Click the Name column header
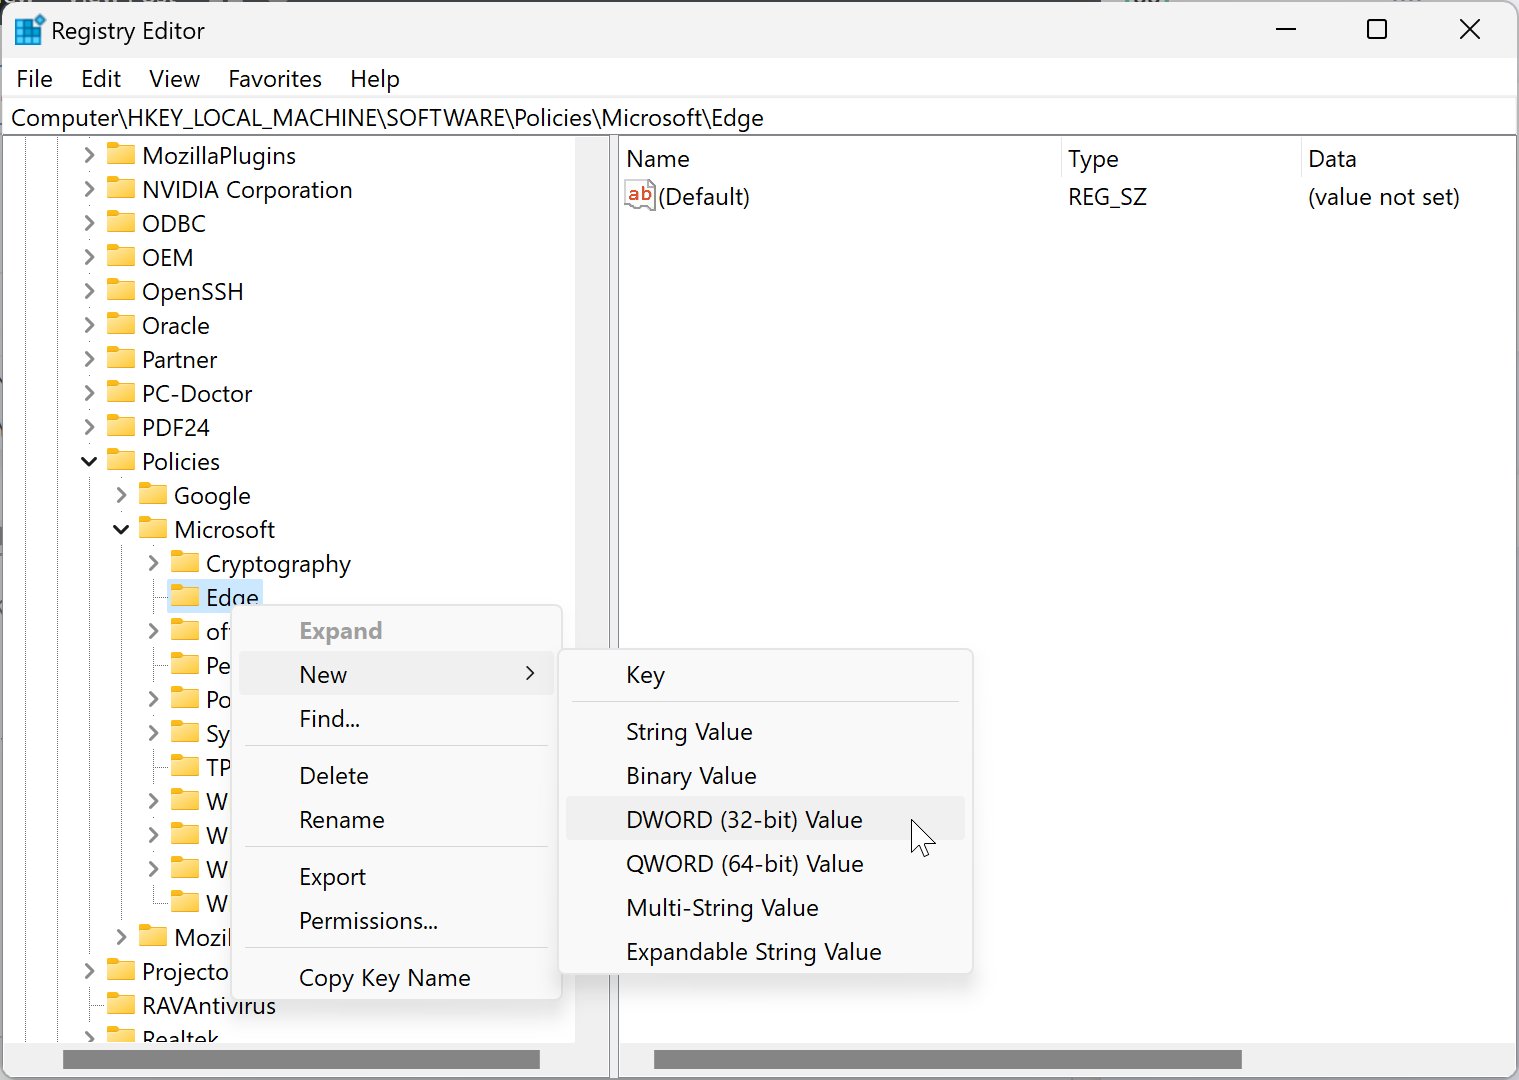 tap(840, 159)
